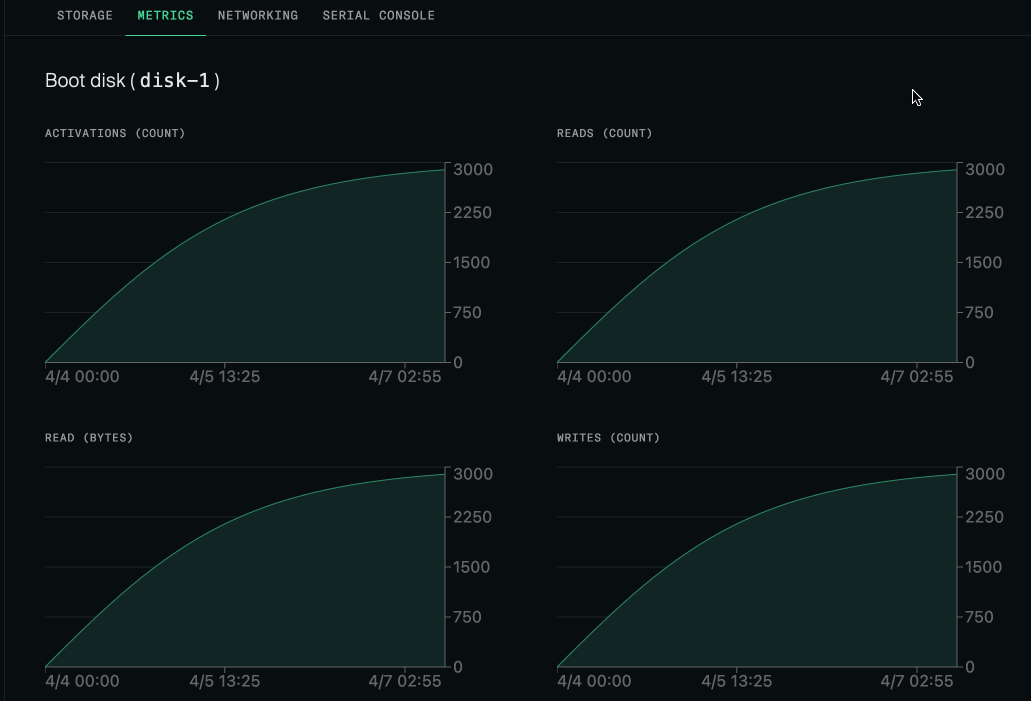Select the 4/4 00:00 axis label under Activations
Screen dimensions: 1031x701
[x=81, y=376]
